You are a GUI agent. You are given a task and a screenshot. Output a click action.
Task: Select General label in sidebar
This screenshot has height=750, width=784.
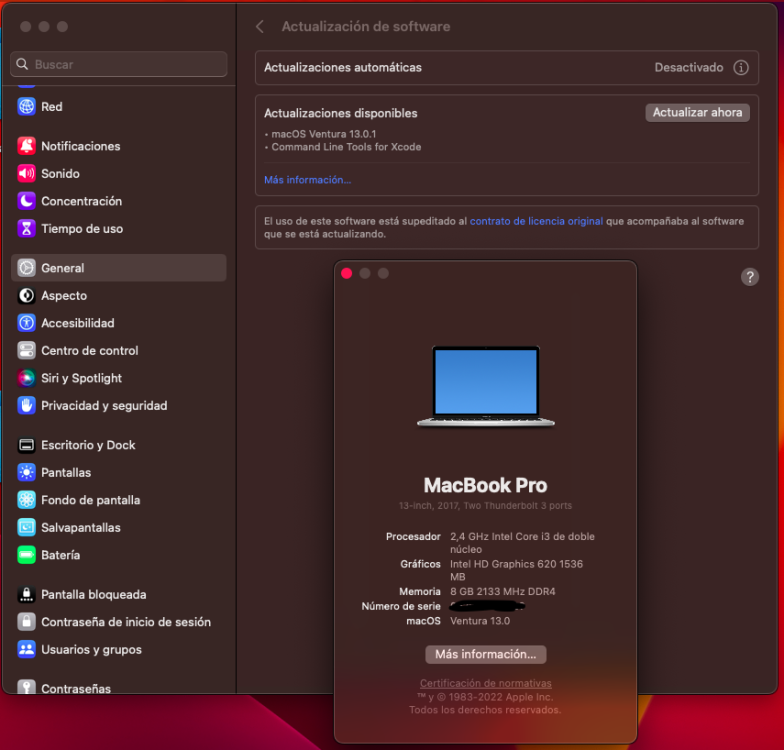tap(62, 268)
